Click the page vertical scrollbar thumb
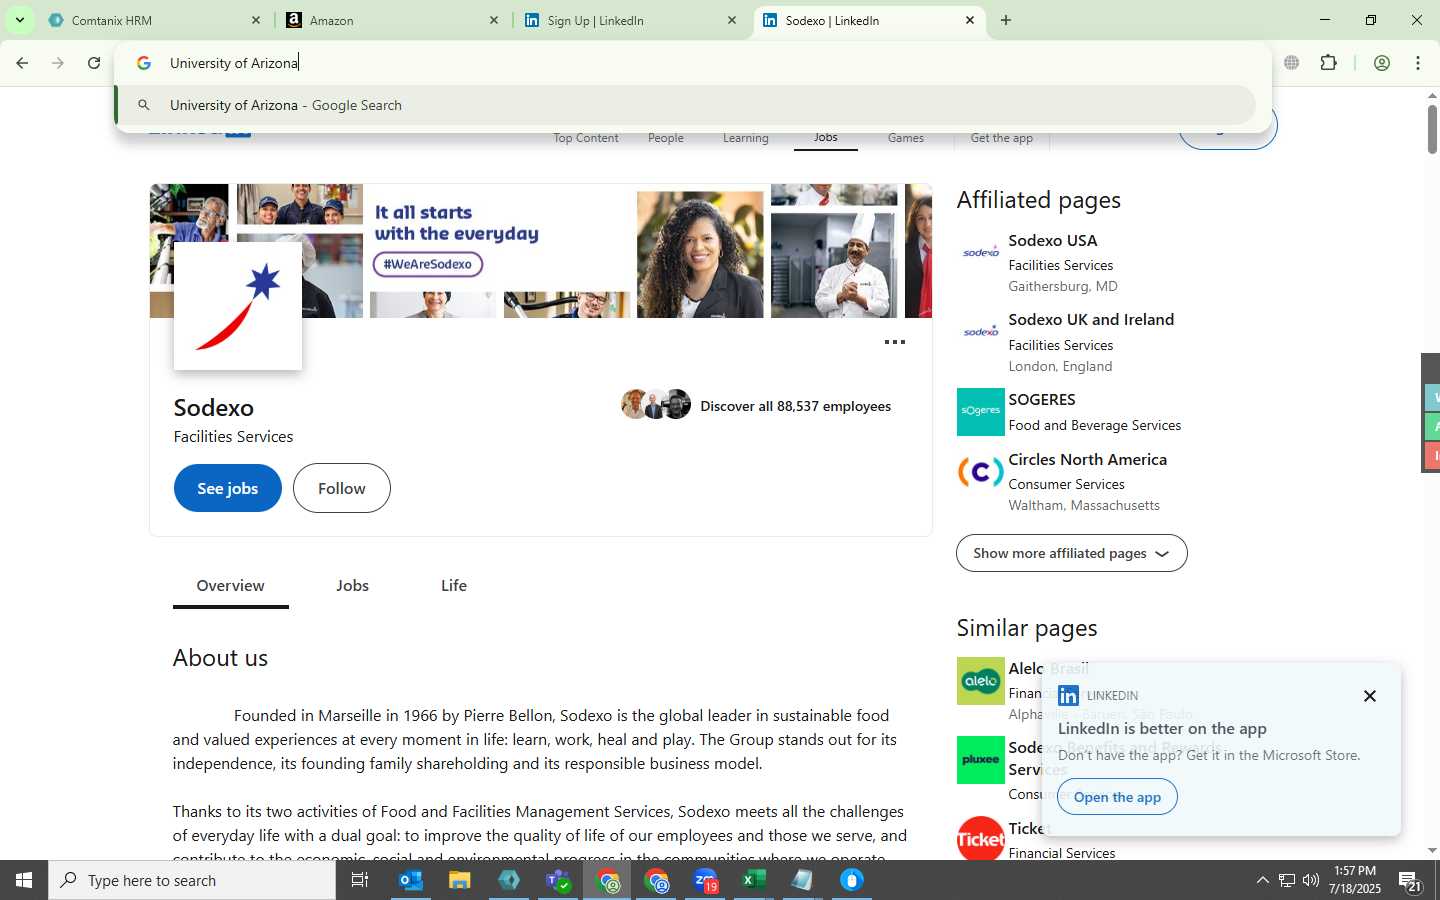1440x900 pixels. pos(1432,128)
